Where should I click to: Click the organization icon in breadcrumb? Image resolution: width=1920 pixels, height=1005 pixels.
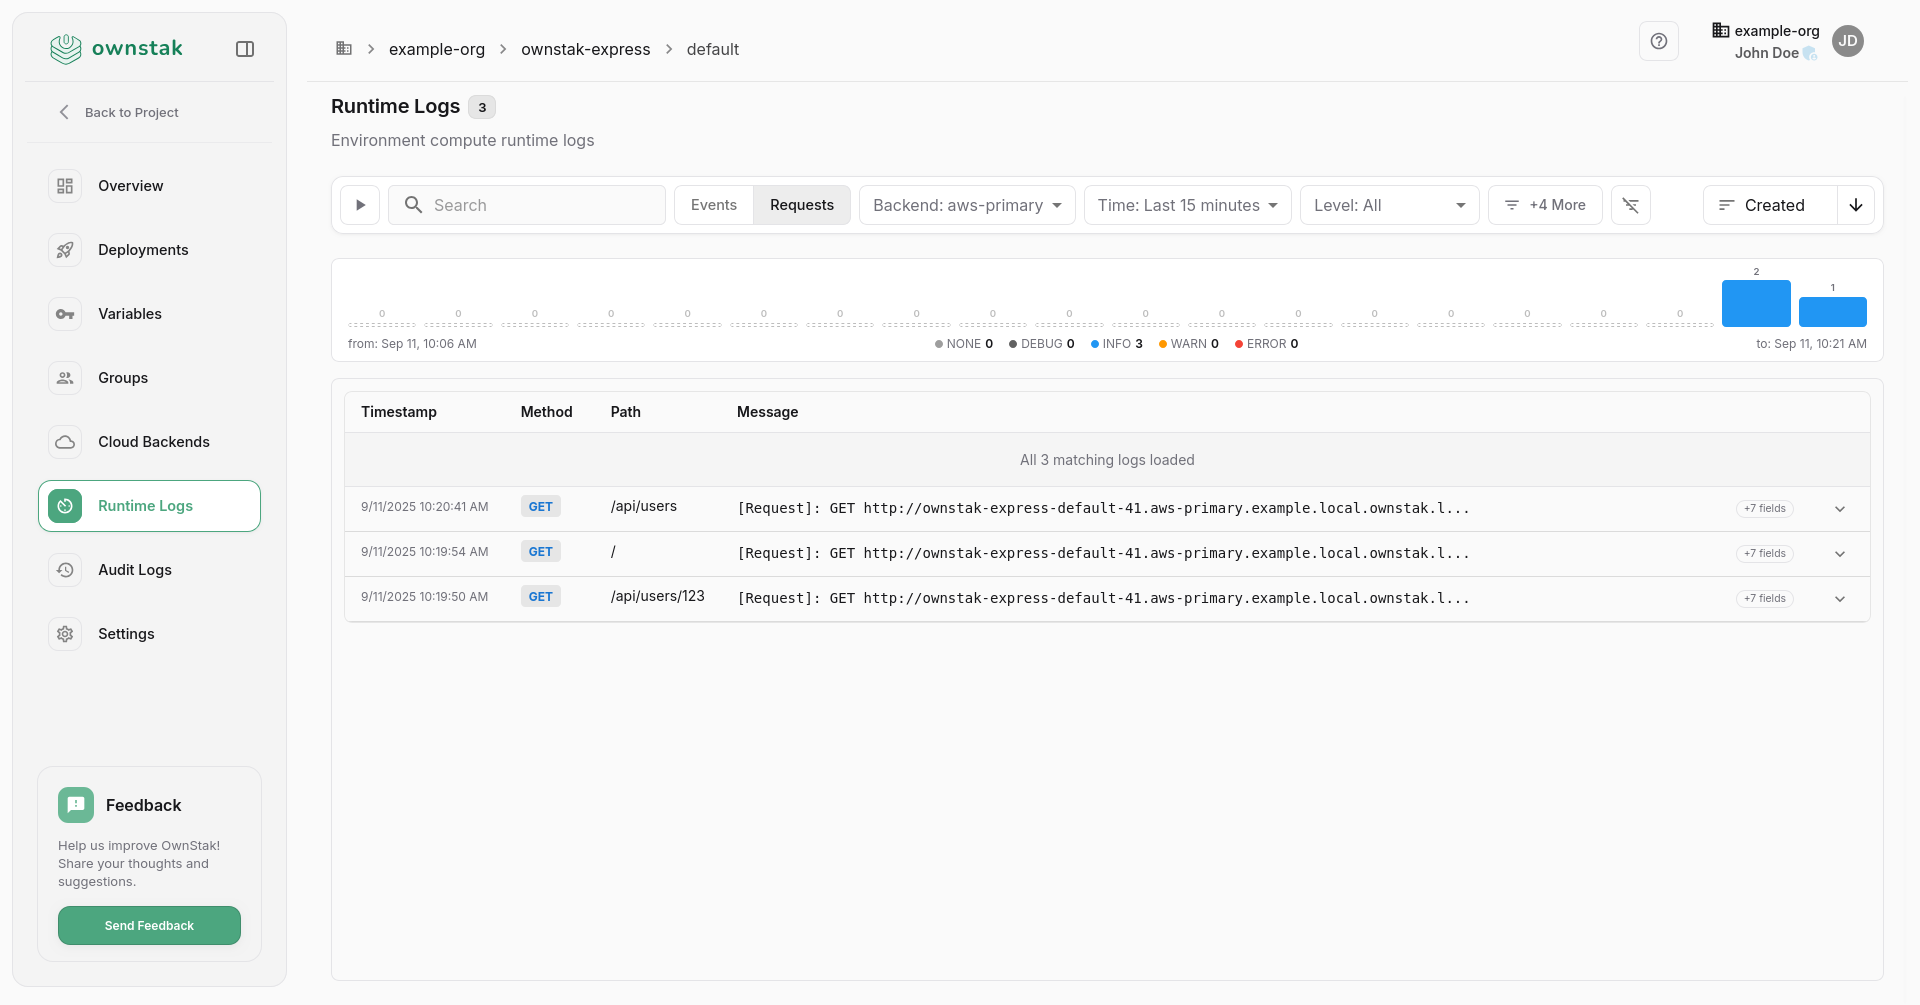[x=344, y=49]
